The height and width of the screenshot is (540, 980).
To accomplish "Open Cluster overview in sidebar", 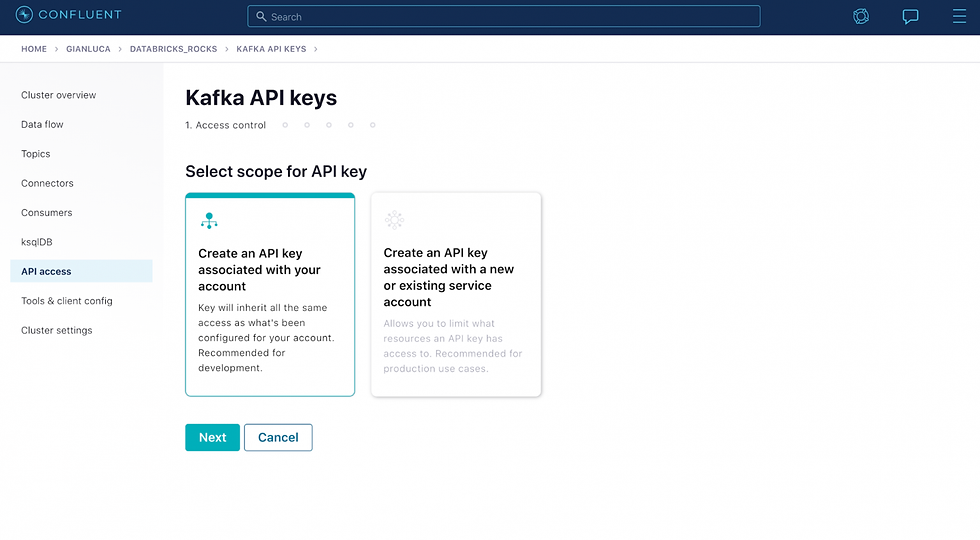I will [59, 95].
